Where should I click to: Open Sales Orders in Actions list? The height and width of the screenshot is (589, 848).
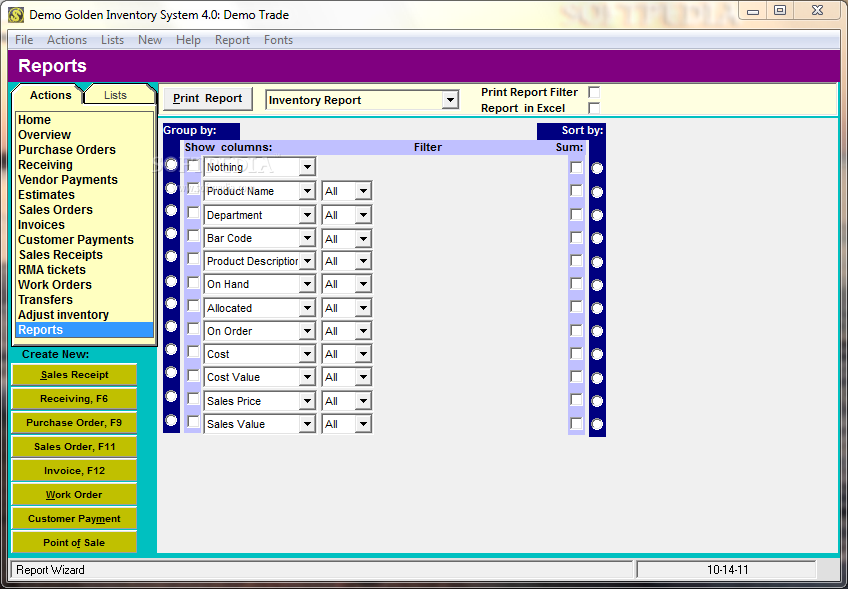[x=84, y=210]
